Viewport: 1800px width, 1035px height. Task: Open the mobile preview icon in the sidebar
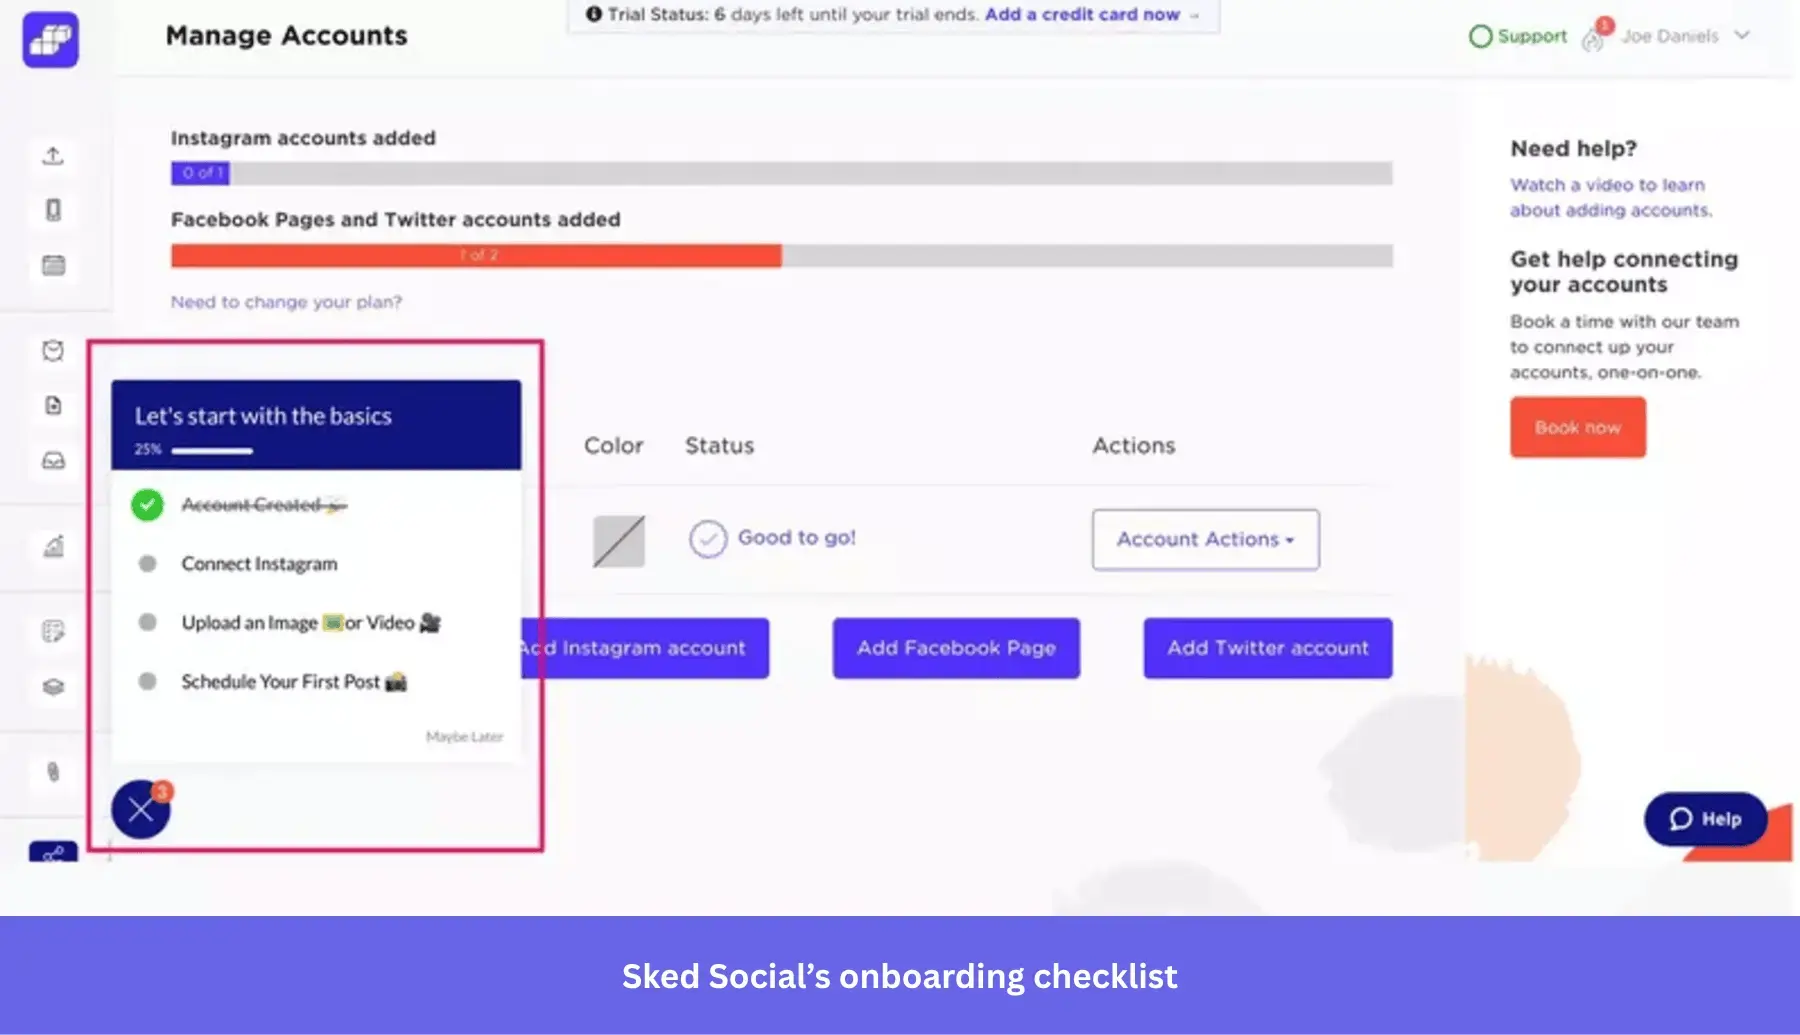(53, 210)
